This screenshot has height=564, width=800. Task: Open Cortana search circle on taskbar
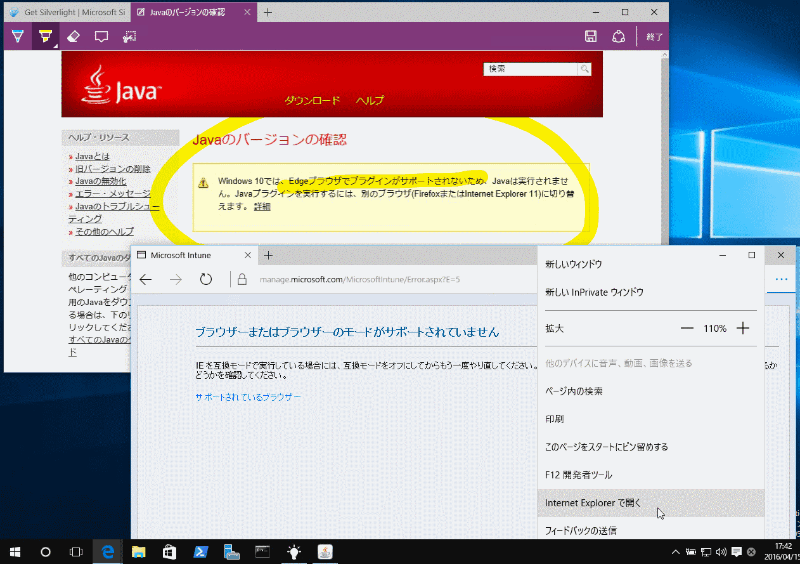coord(45,552)
